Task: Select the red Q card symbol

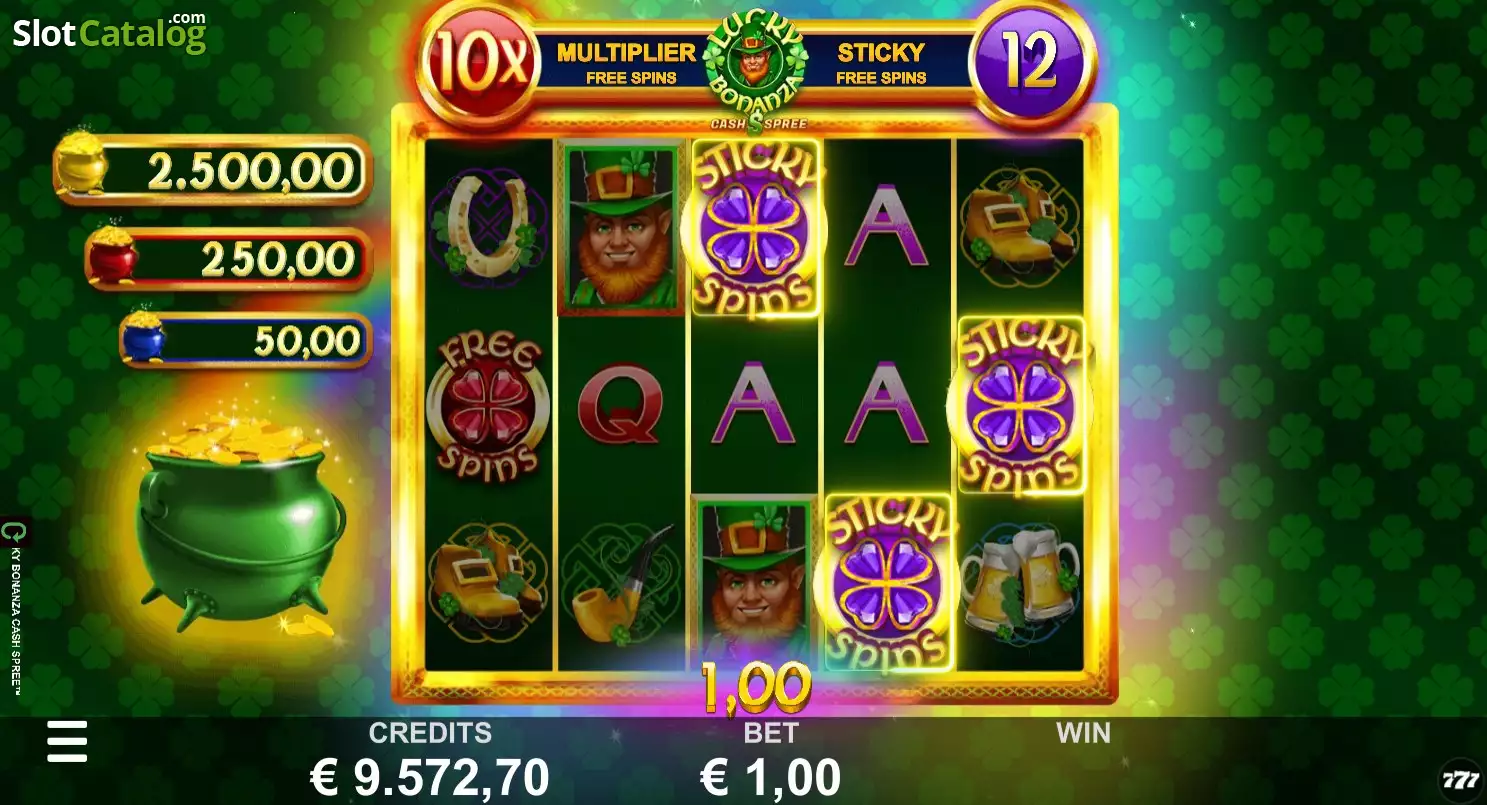Action: (x=620, y=403)
